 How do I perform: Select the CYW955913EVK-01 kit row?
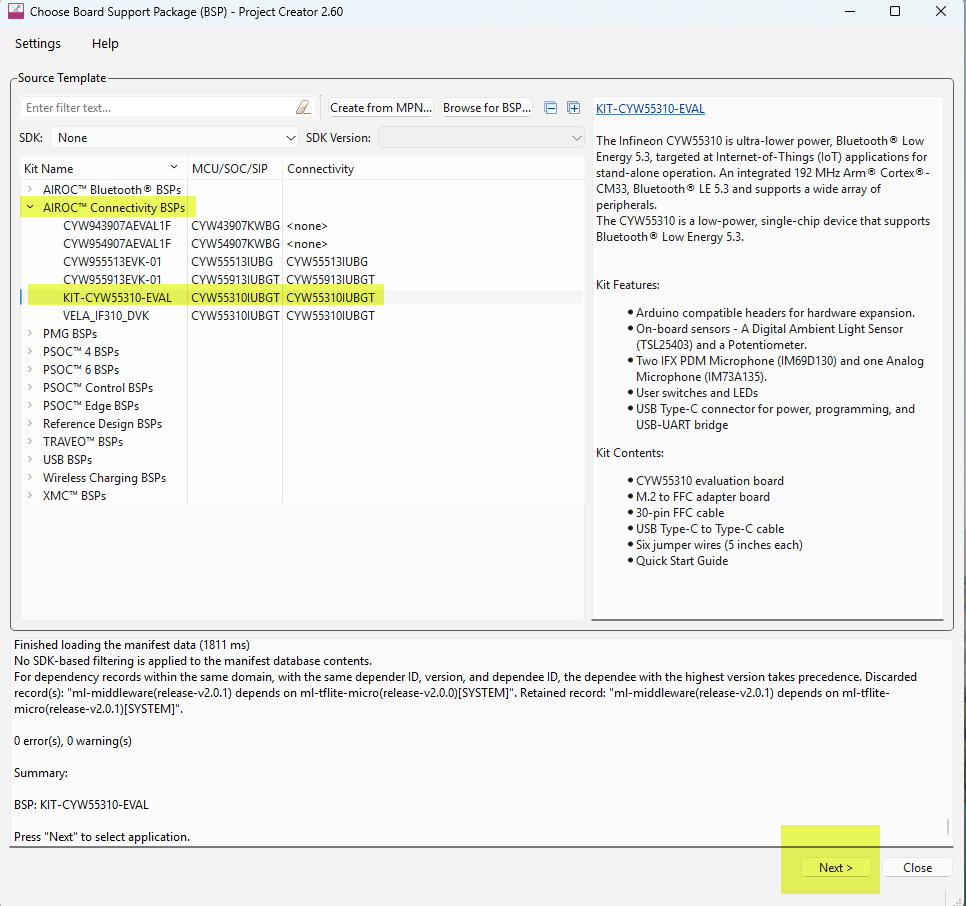302,280
